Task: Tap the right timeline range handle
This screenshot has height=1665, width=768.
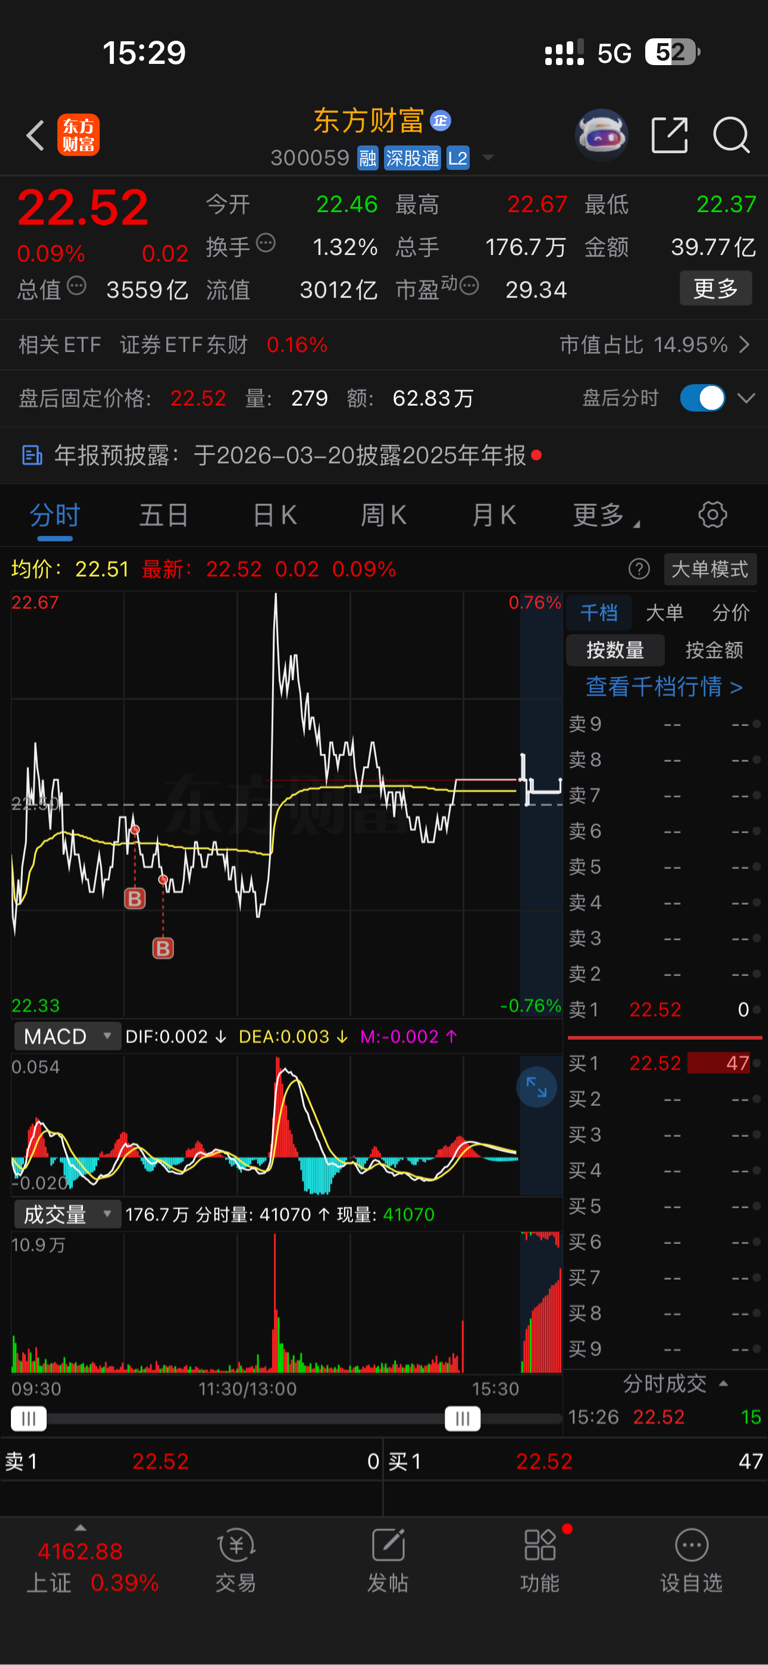Action: [x=462, y=1418]
